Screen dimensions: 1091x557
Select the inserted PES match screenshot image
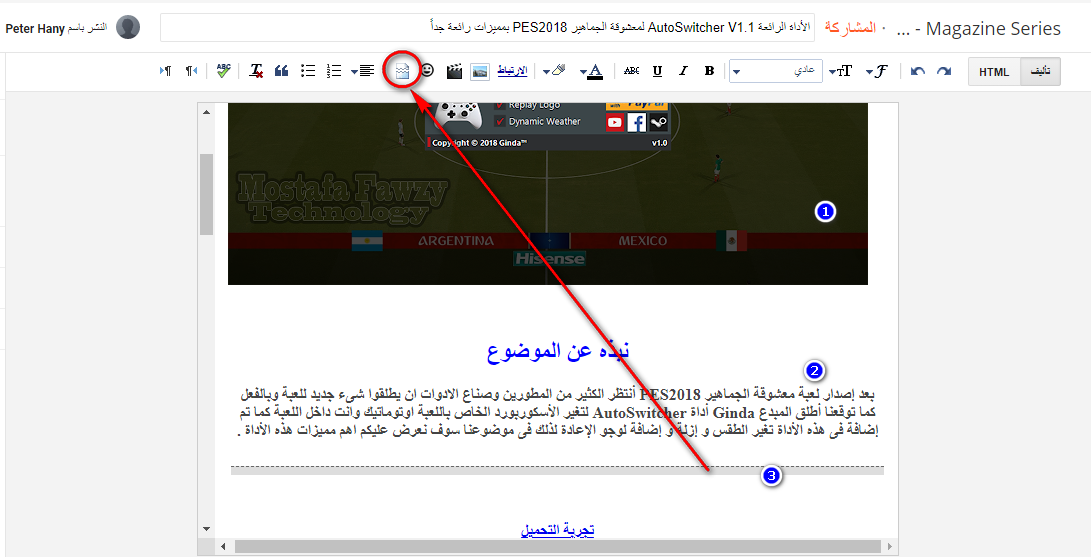pyautogui.click(x=548, y=193)
